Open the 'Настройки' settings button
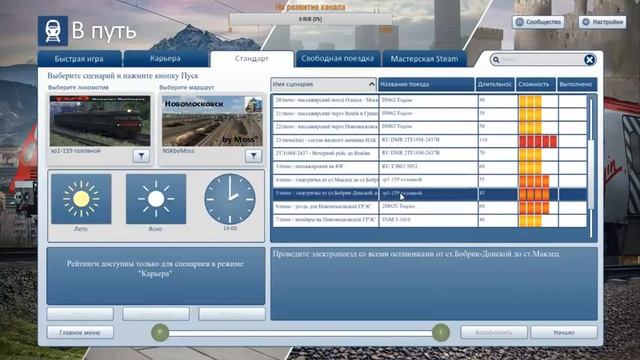Viewport: 640px width, 360px height. coord(602,22)
